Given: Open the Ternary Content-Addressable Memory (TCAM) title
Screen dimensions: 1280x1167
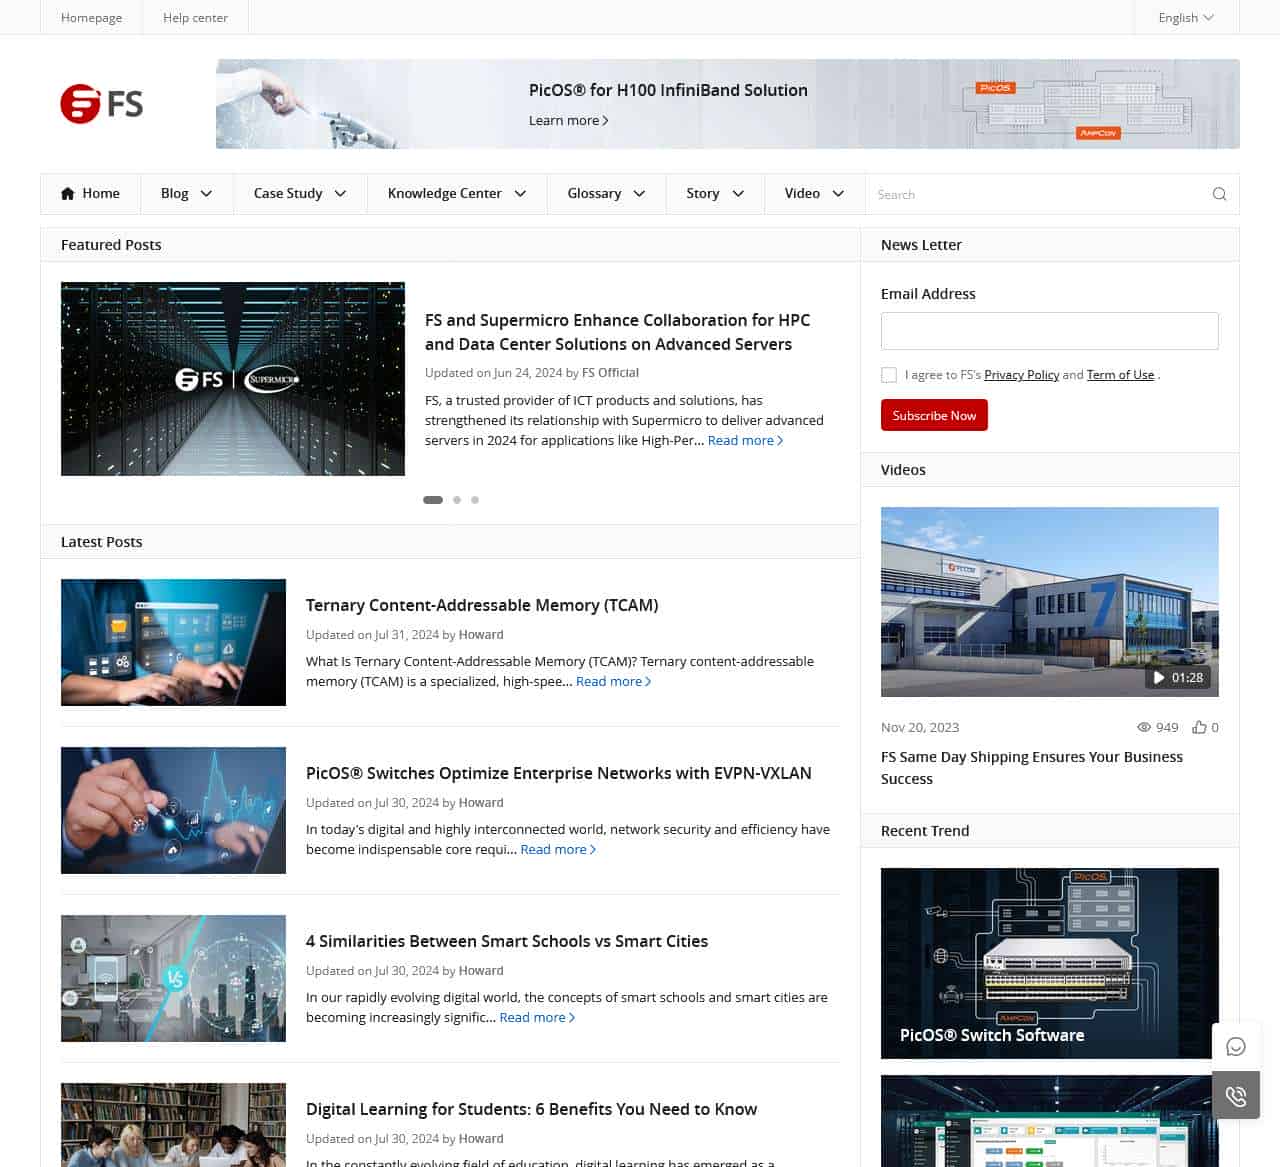Looking at the screenshot, I should point(482,605).
